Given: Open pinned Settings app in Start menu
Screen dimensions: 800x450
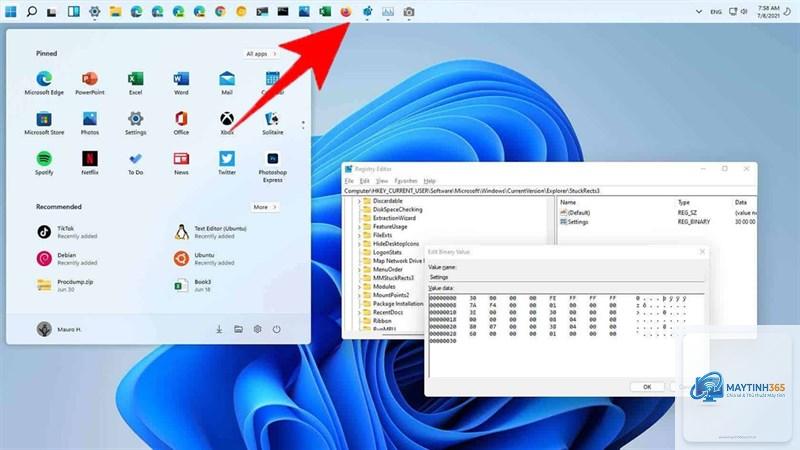Looking at the screenshot, I should coord(135,123).
